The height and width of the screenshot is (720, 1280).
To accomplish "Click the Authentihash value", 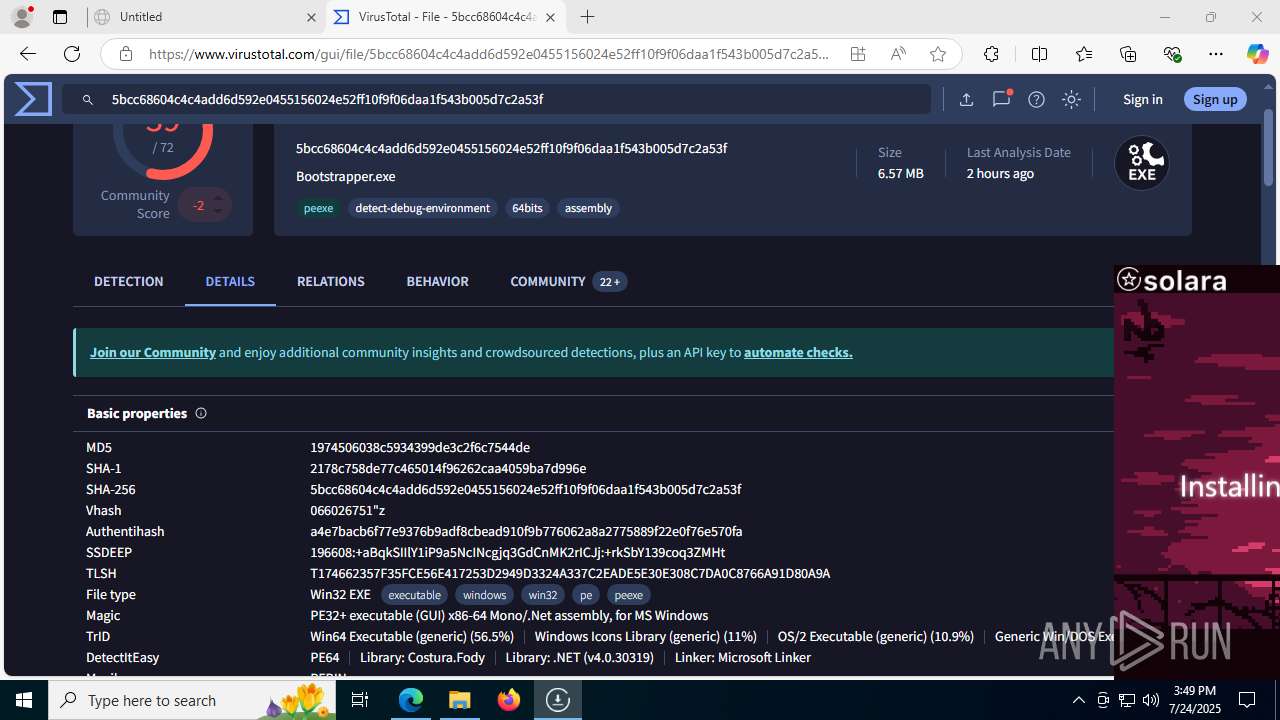I will (x=526, y=531).
